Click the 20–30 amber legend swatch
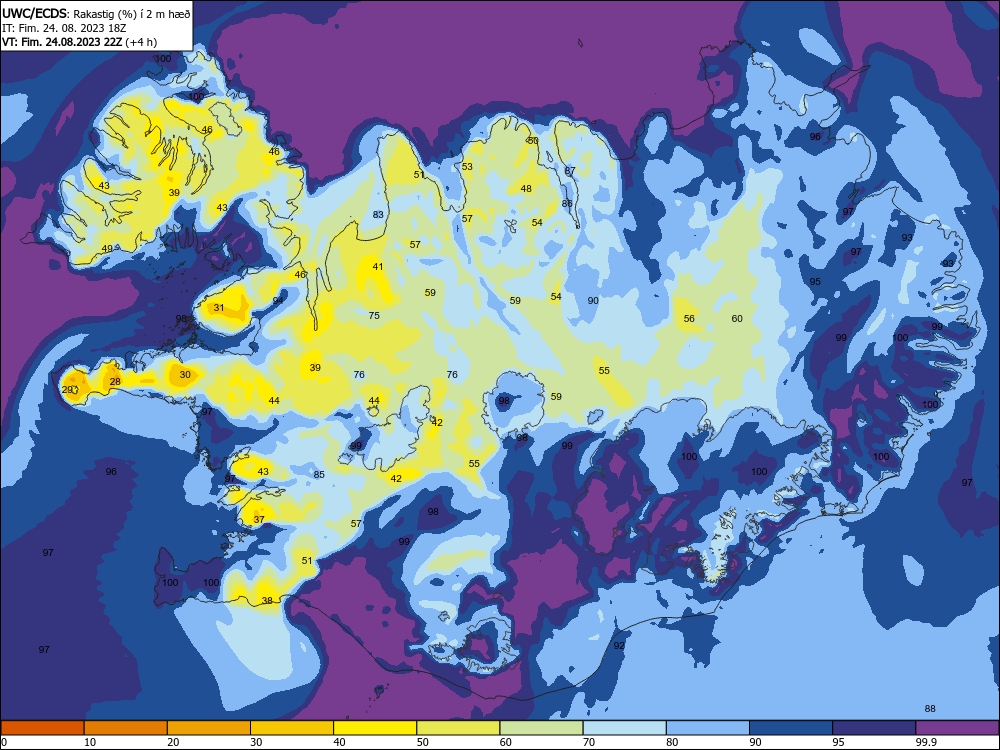Viewport: 1000px width, 750px height. (x=209, y=728)
